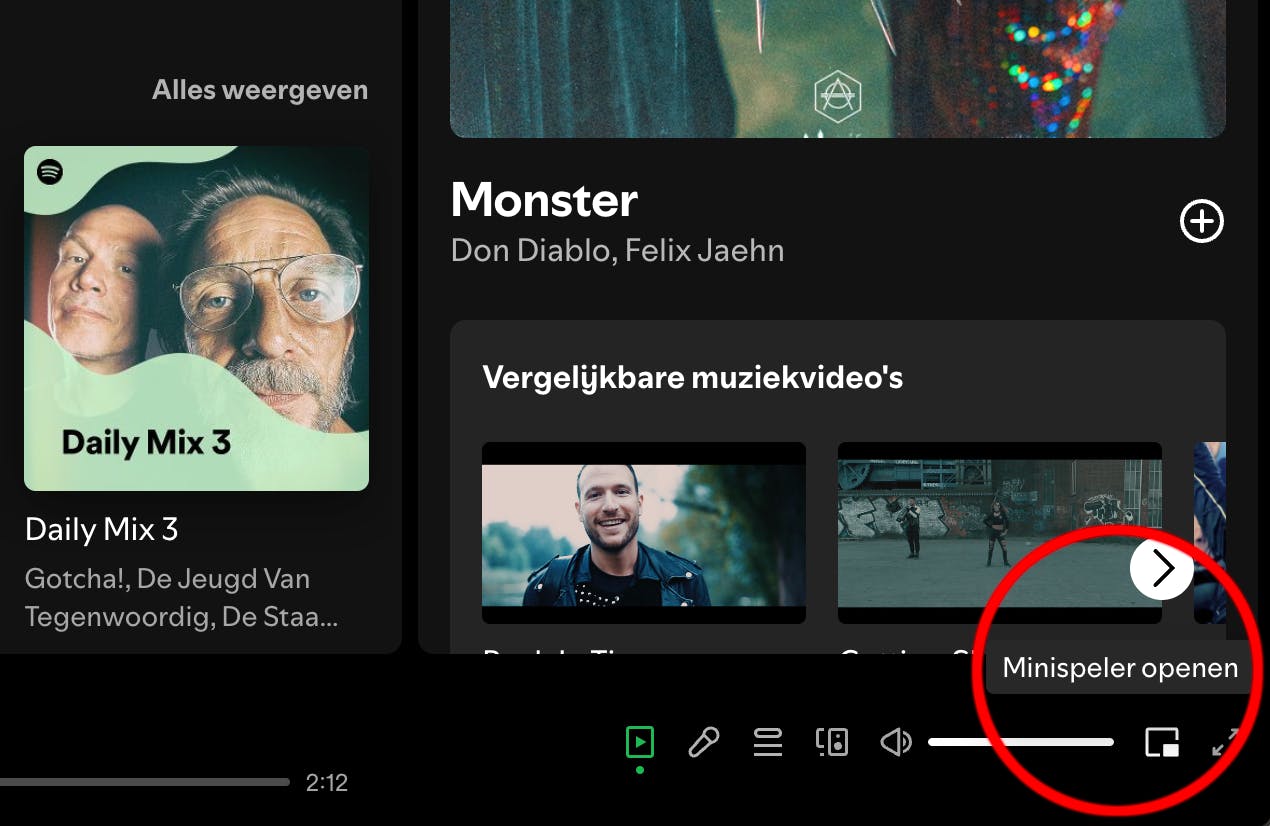This screenshot has height=826, width=1270.
Task: Mute audio with the speaker icon
Action: coord(896,742)
